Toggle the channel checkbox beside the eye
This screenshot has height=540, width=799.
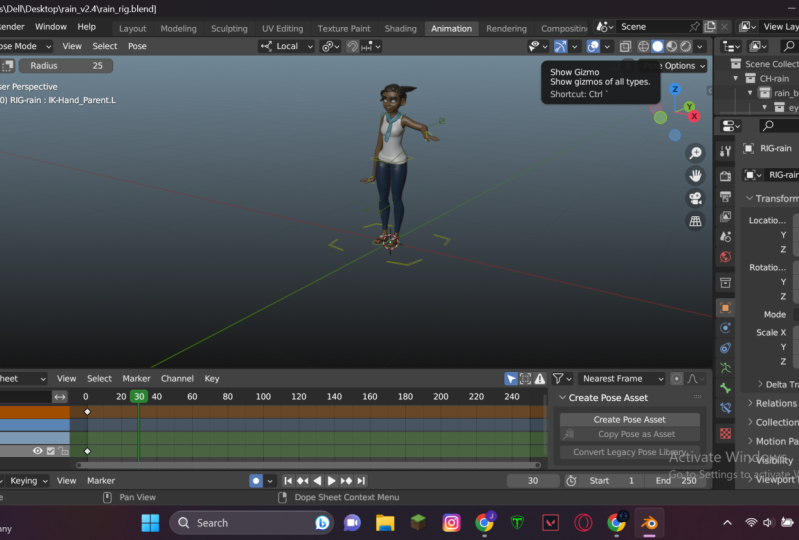coord(50,451)
